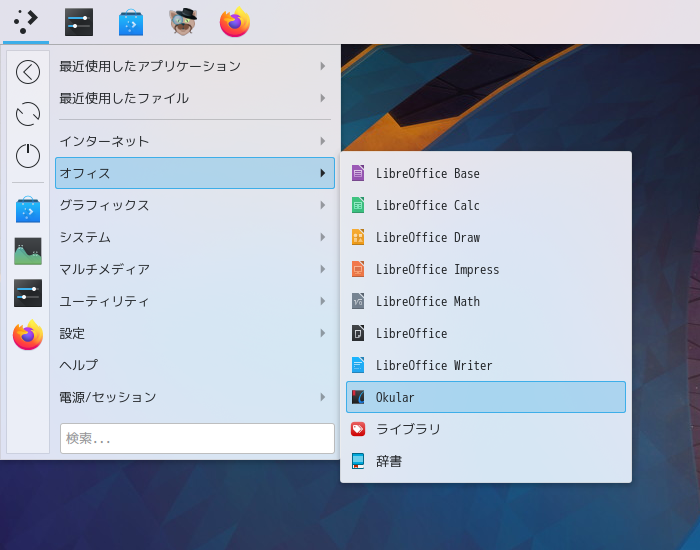Select the マルチメディア category label
This screenshot has height=550, width=700.
click(104, 269)
